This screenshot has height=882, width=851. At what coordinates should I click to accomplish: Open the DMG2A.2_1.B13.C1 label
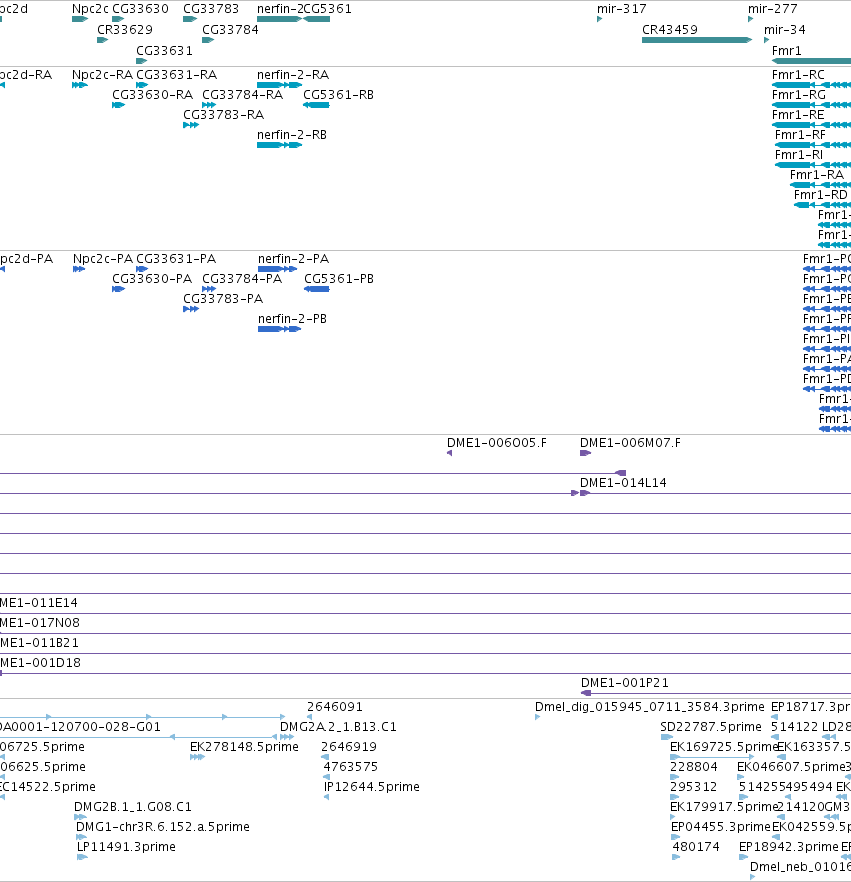(338, 727)
